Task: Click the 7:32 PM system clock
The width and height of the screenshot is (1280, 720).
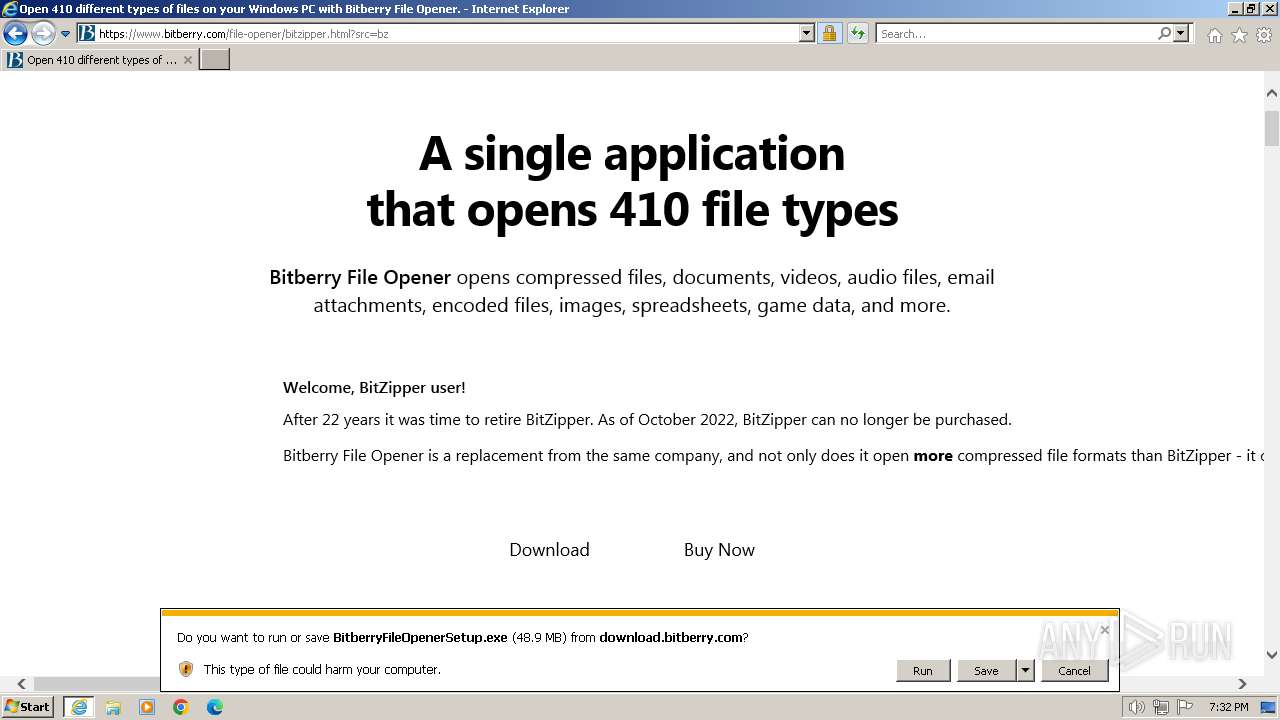Action: tap(1228, 707)
